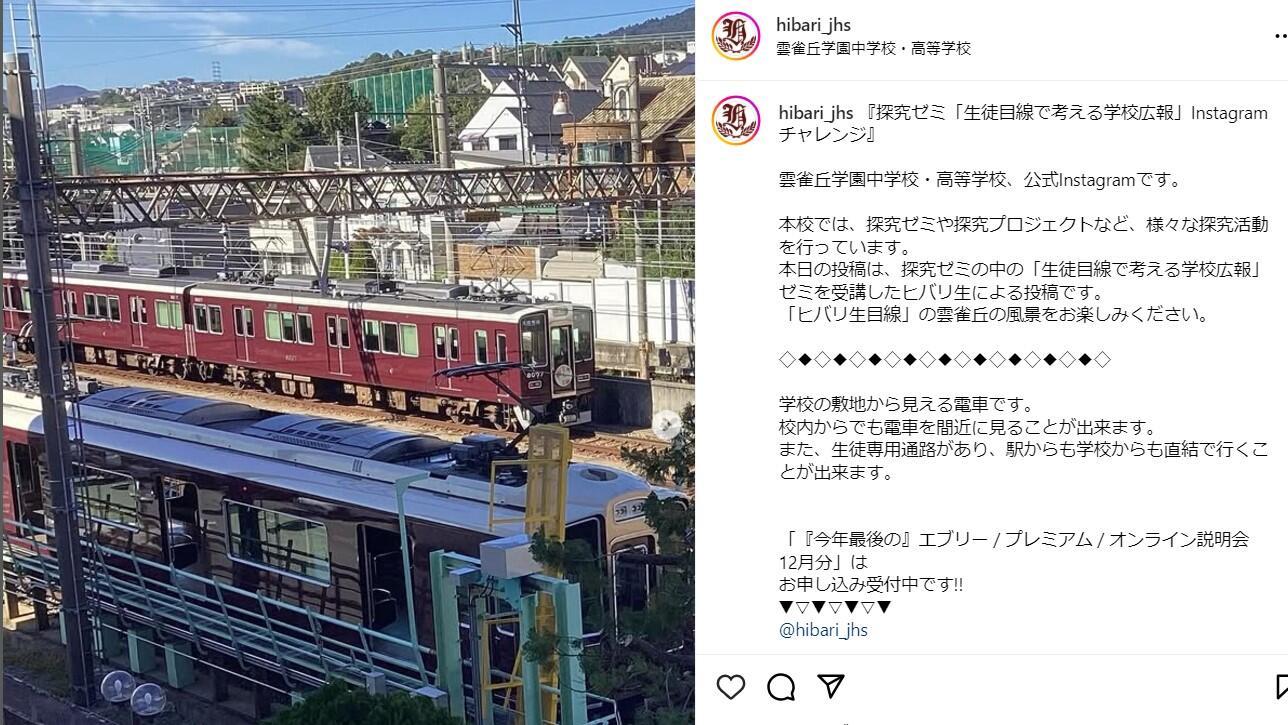The height and width of the screenshot is (725, 1288).
Task: Like the post with the heart icon
Action: pos(731,686)
